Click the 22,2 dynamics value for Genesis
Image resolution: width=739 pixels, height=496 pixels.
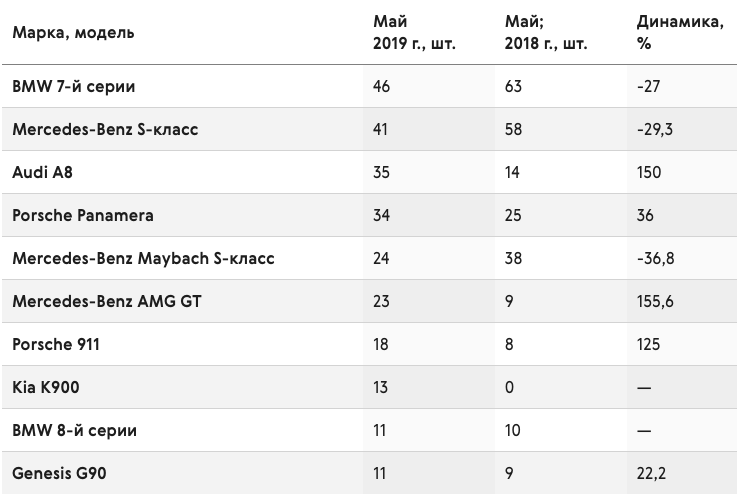[651, 473]
